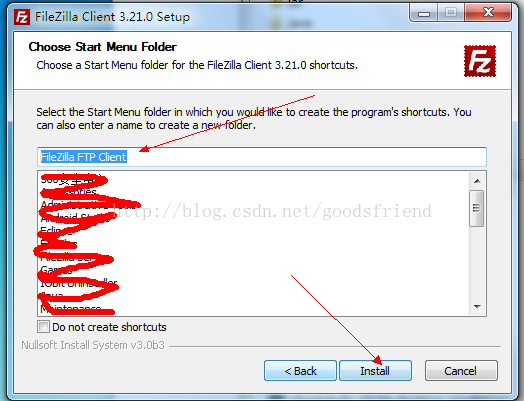
Task: Select Android Studio folder entry
Action: [x=76, y=218]
